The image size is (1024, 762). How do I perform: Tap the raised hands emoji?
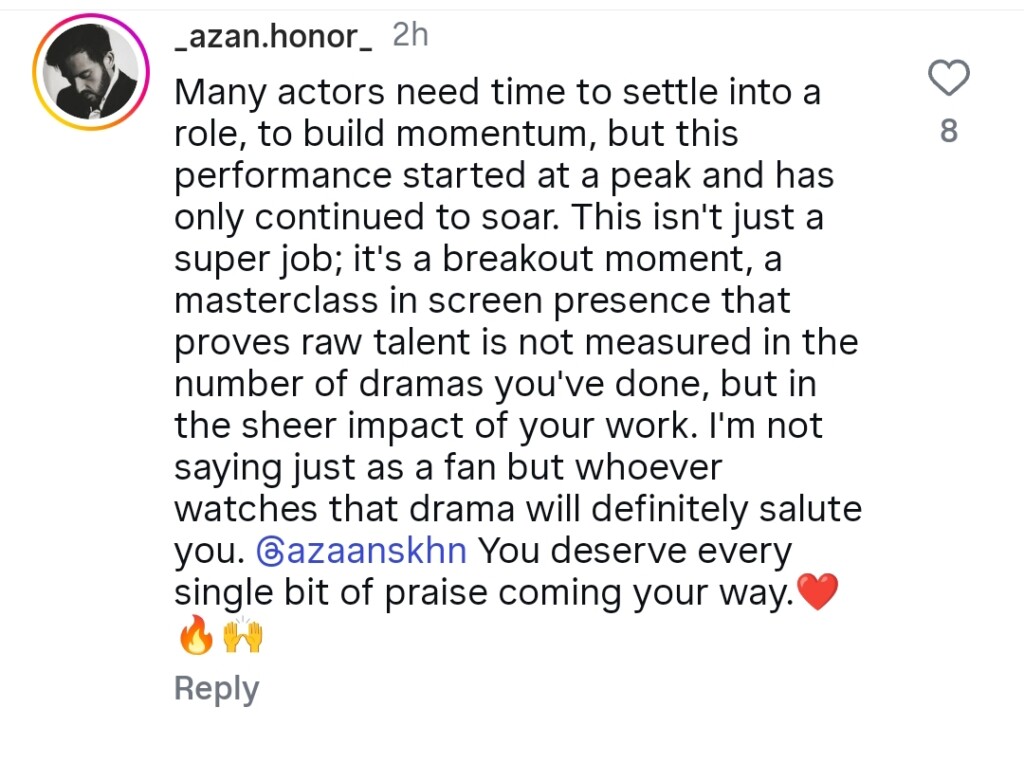243,636
